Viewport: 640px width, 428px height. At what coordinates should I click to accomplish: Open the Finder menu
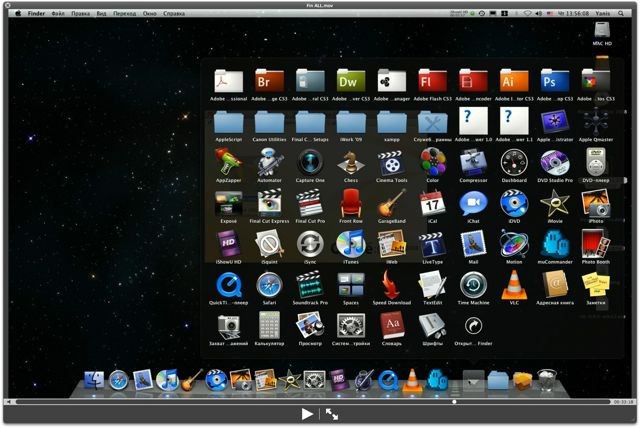[x=36, y=13]
